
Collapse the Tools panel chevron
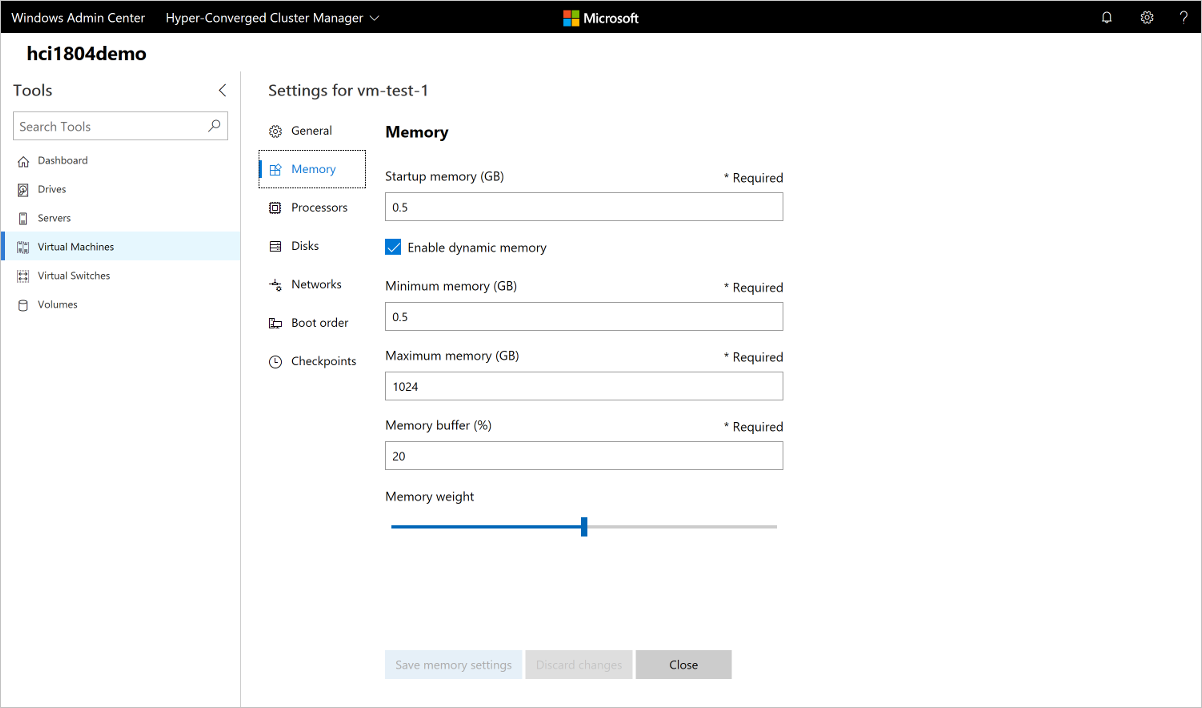coord(222,90)
